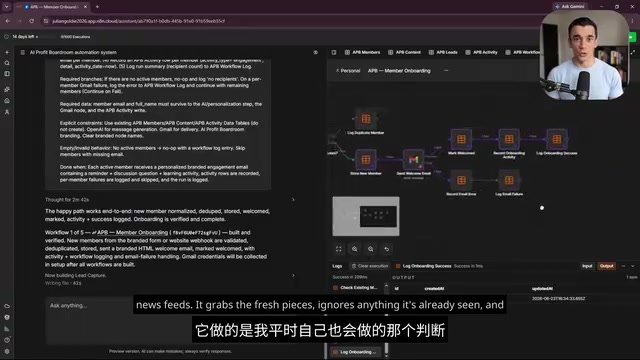Select the Mark Welcomed node
640x360 pixels.
[461, 139]
